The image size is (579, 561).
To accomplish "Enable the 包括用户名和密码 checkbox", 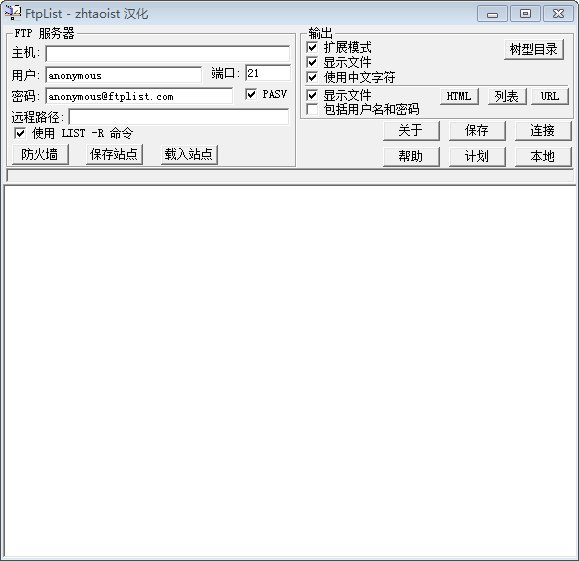I will coord(312,109).
